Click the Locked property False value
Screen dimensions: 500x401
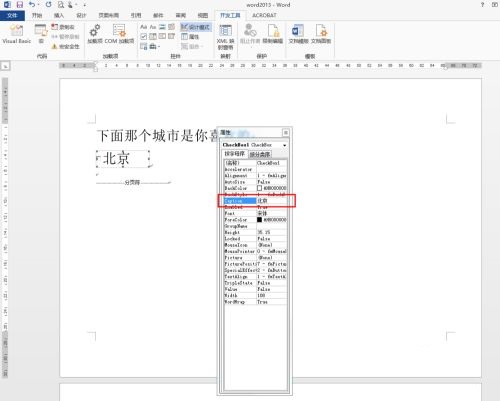point(272,239)
